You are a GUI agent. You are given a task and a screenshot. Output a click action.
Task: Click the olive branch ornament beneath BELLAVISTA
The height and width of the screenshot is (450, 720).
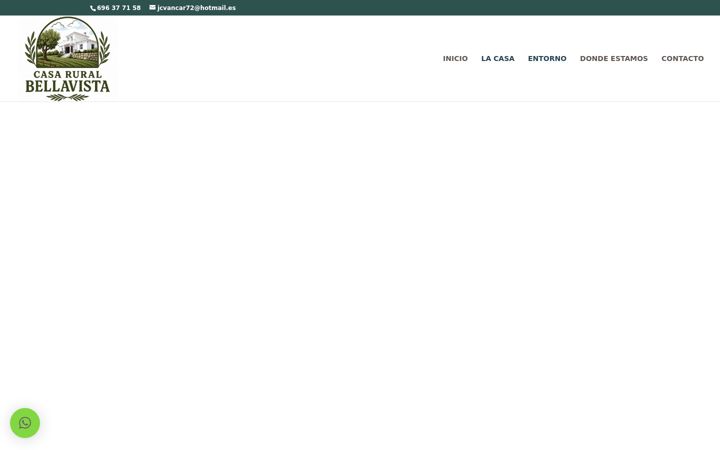click(x=68, y=97)
